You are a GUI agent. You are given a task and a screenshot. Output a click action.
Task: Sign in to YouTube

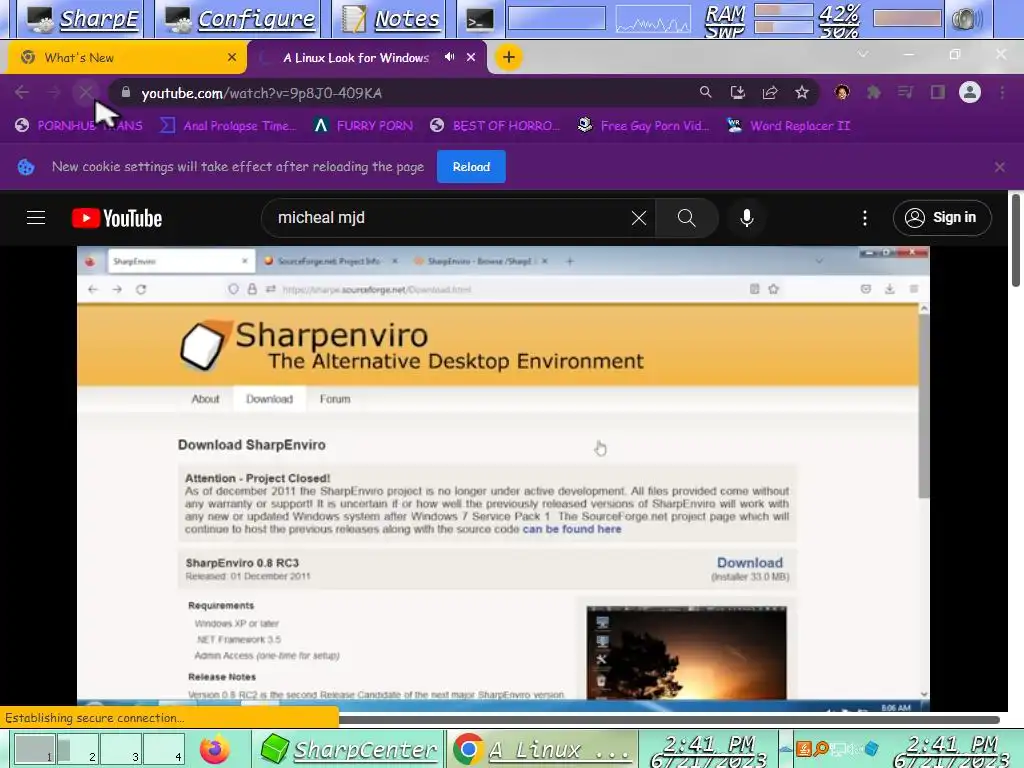point(942,217)
